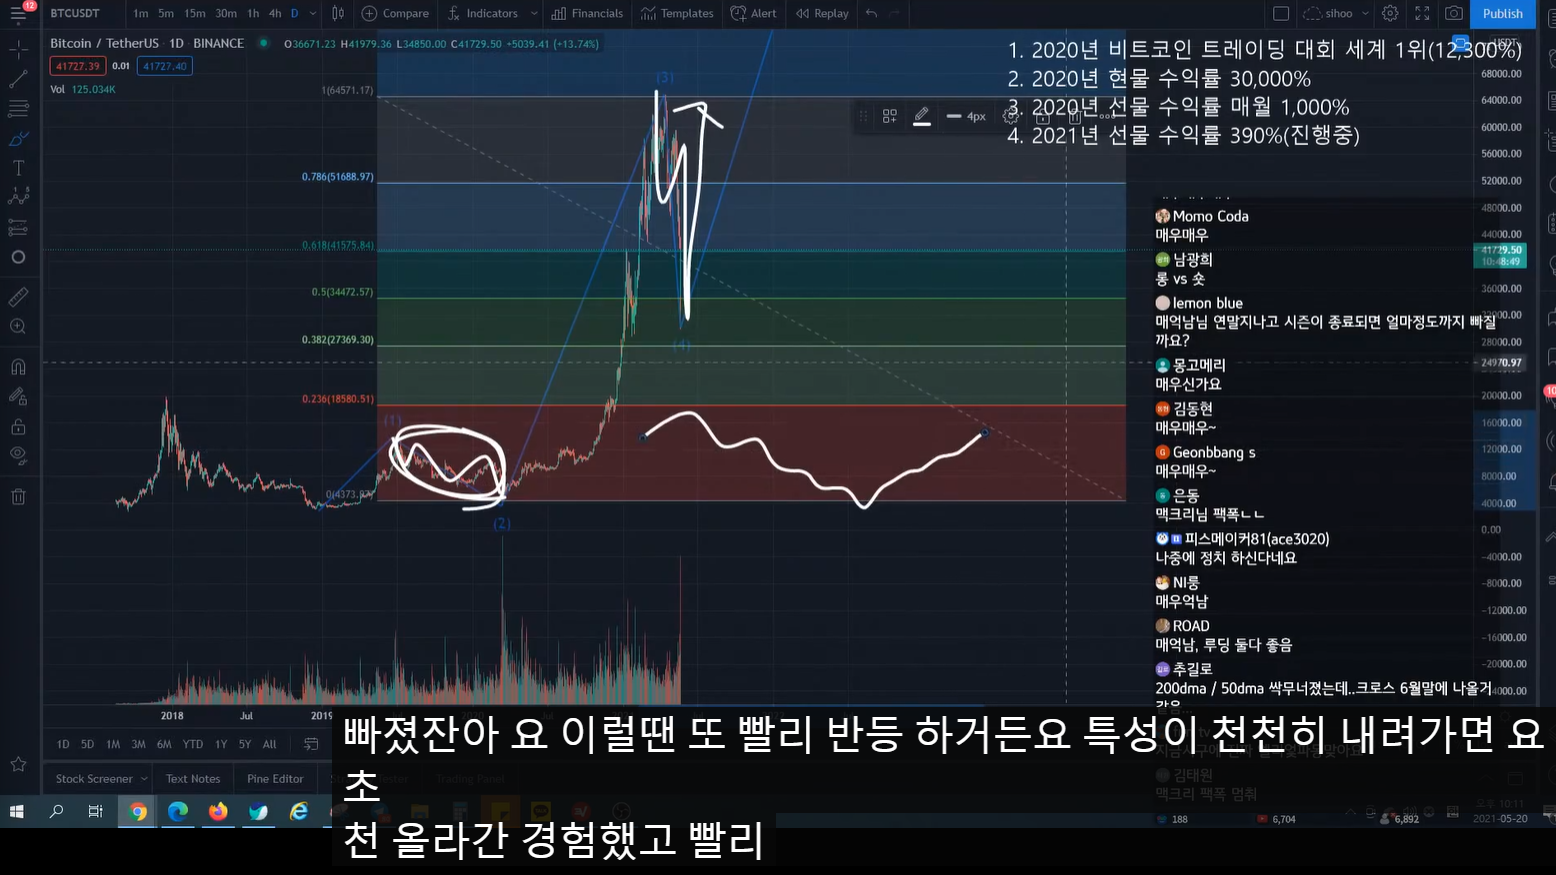
Task: Select the Text annotation tool
Action: click(x=18, y=168)
